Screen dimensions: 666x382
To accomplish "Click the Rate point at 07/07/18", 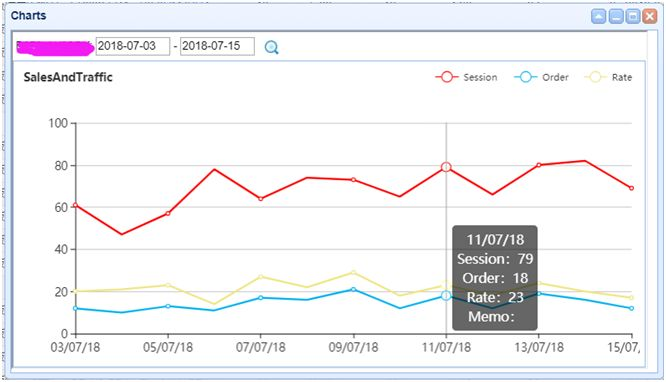I will pos(261,277).
